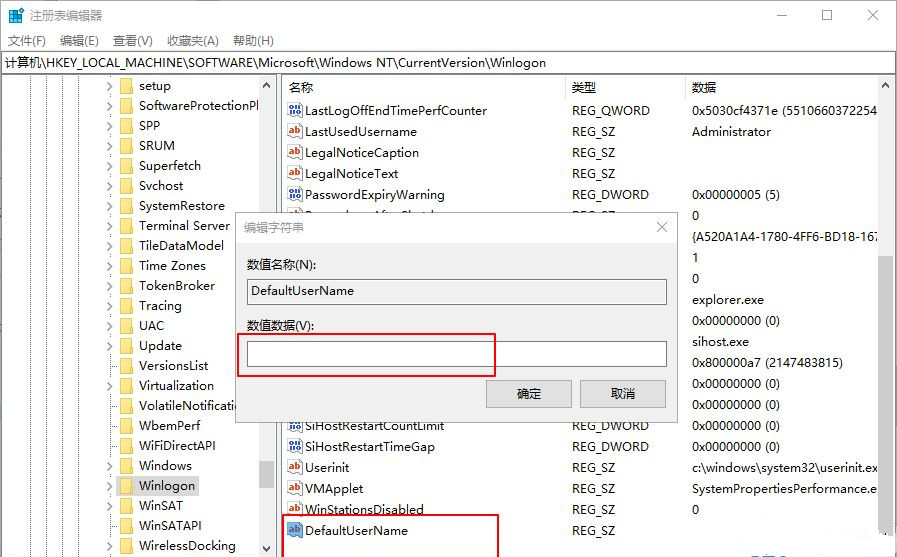Select the LegalNoticeCaption value icon
897x557 pixels.
coord(295,153)
